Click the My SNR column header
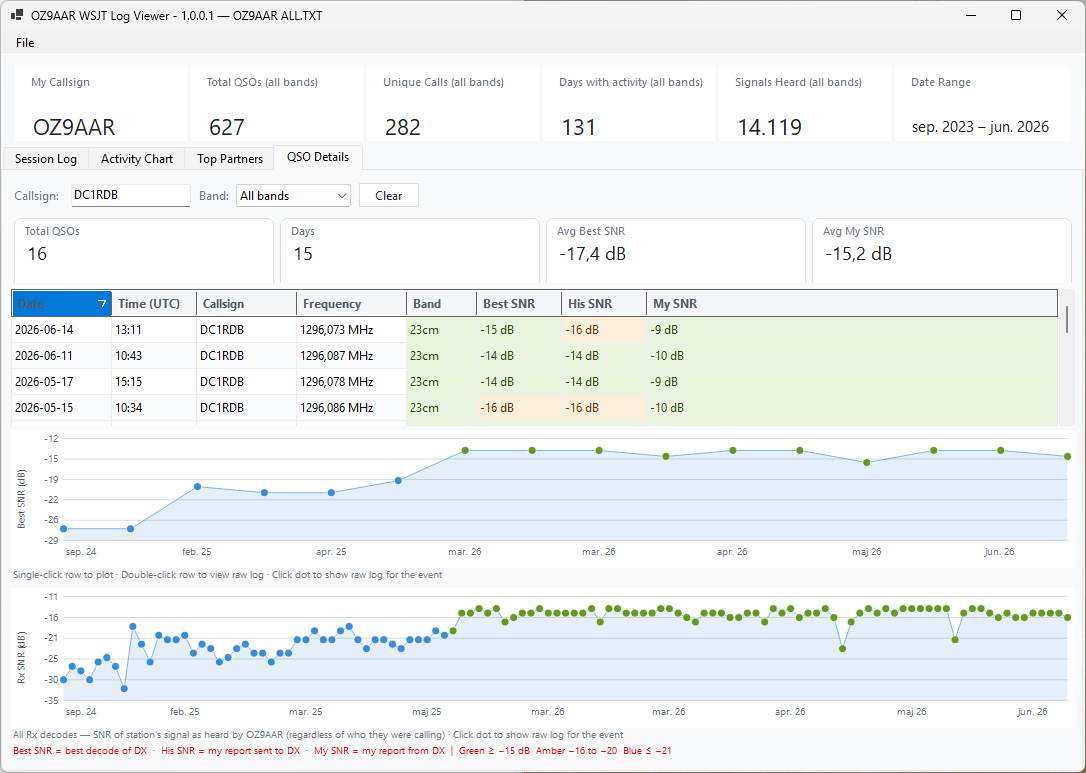 click(675, 303)
